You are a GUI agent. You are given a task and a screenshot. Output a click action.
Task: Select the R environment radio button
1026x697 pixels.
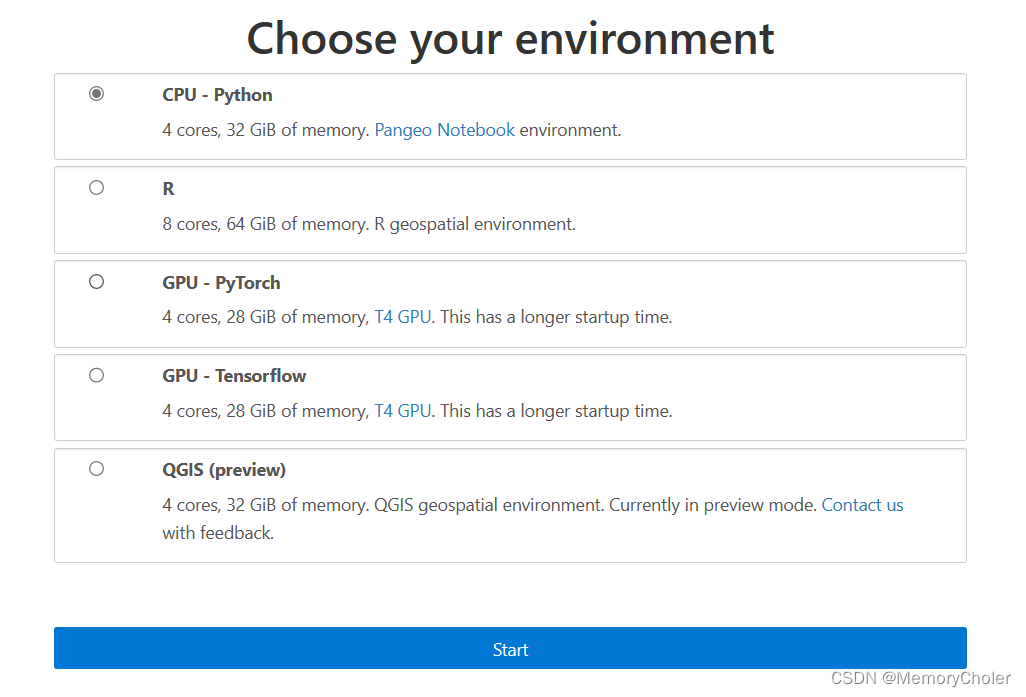click(96, 188)
